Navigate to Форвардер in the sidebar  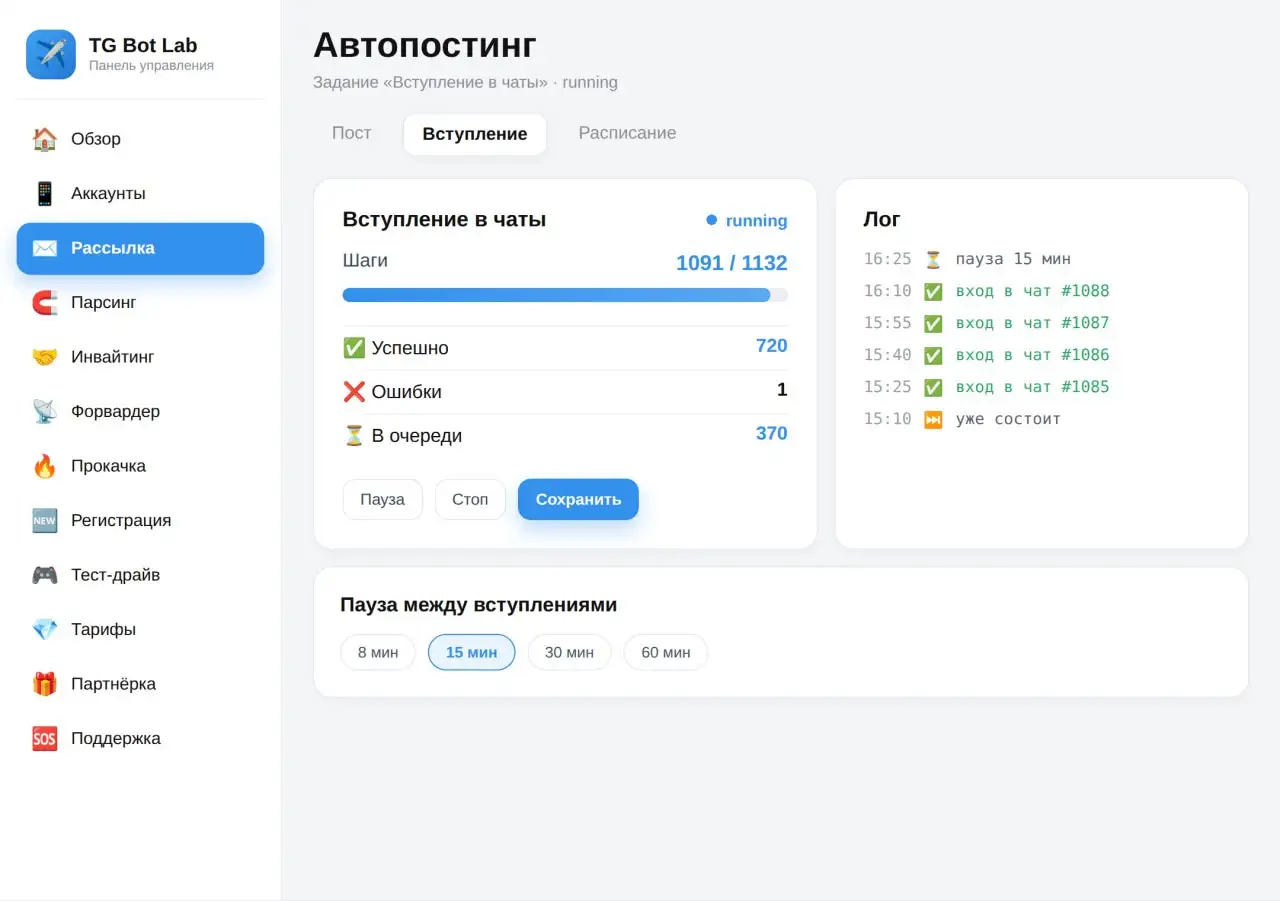click(140, 411)
